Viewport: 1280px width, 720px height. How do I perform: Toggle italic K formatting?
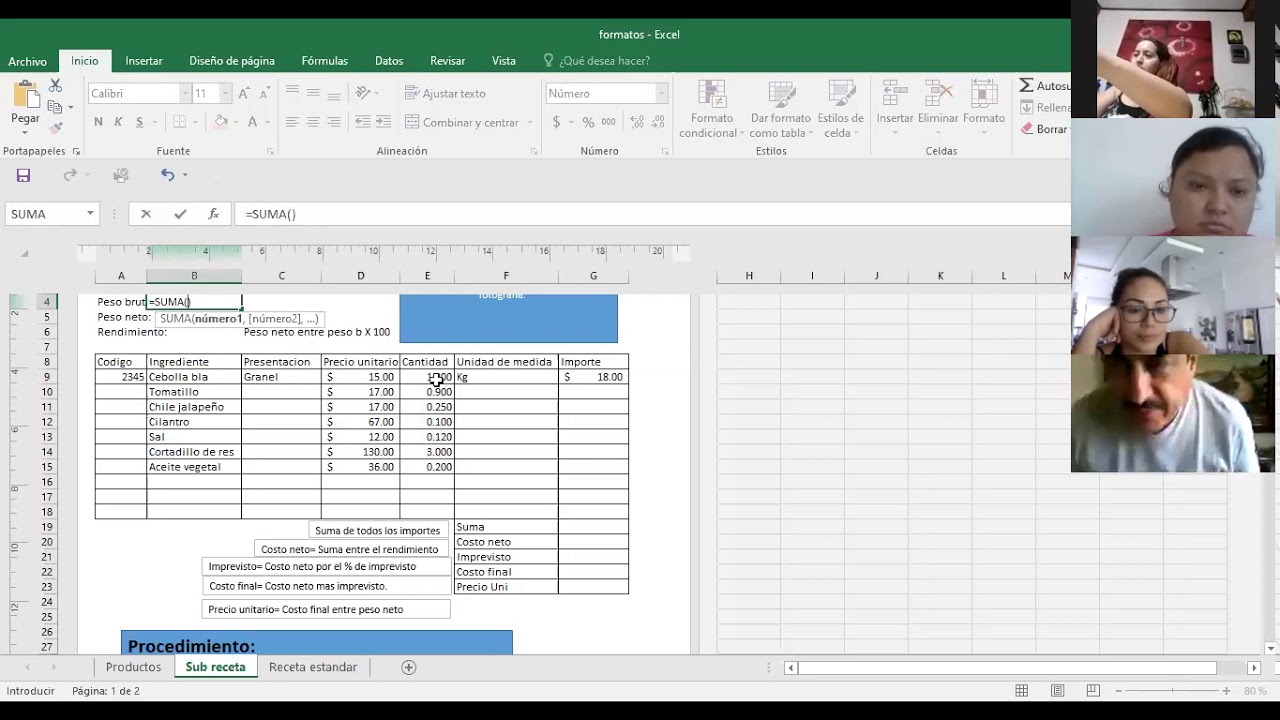[118, 122]
